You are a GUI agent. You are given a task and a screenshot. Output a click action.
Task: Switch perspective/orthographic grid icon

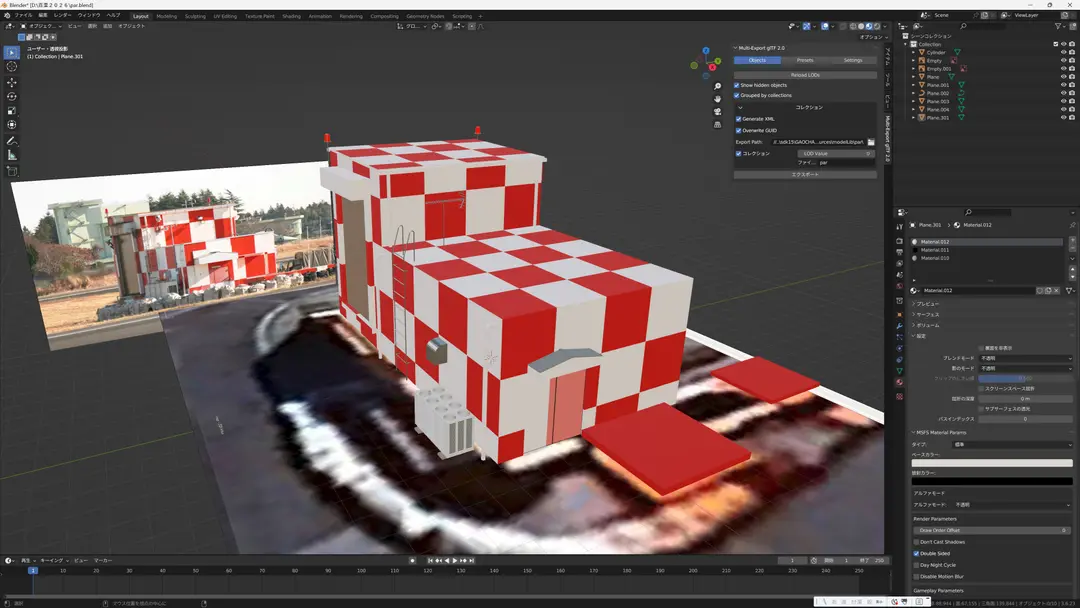click(717, 125)
